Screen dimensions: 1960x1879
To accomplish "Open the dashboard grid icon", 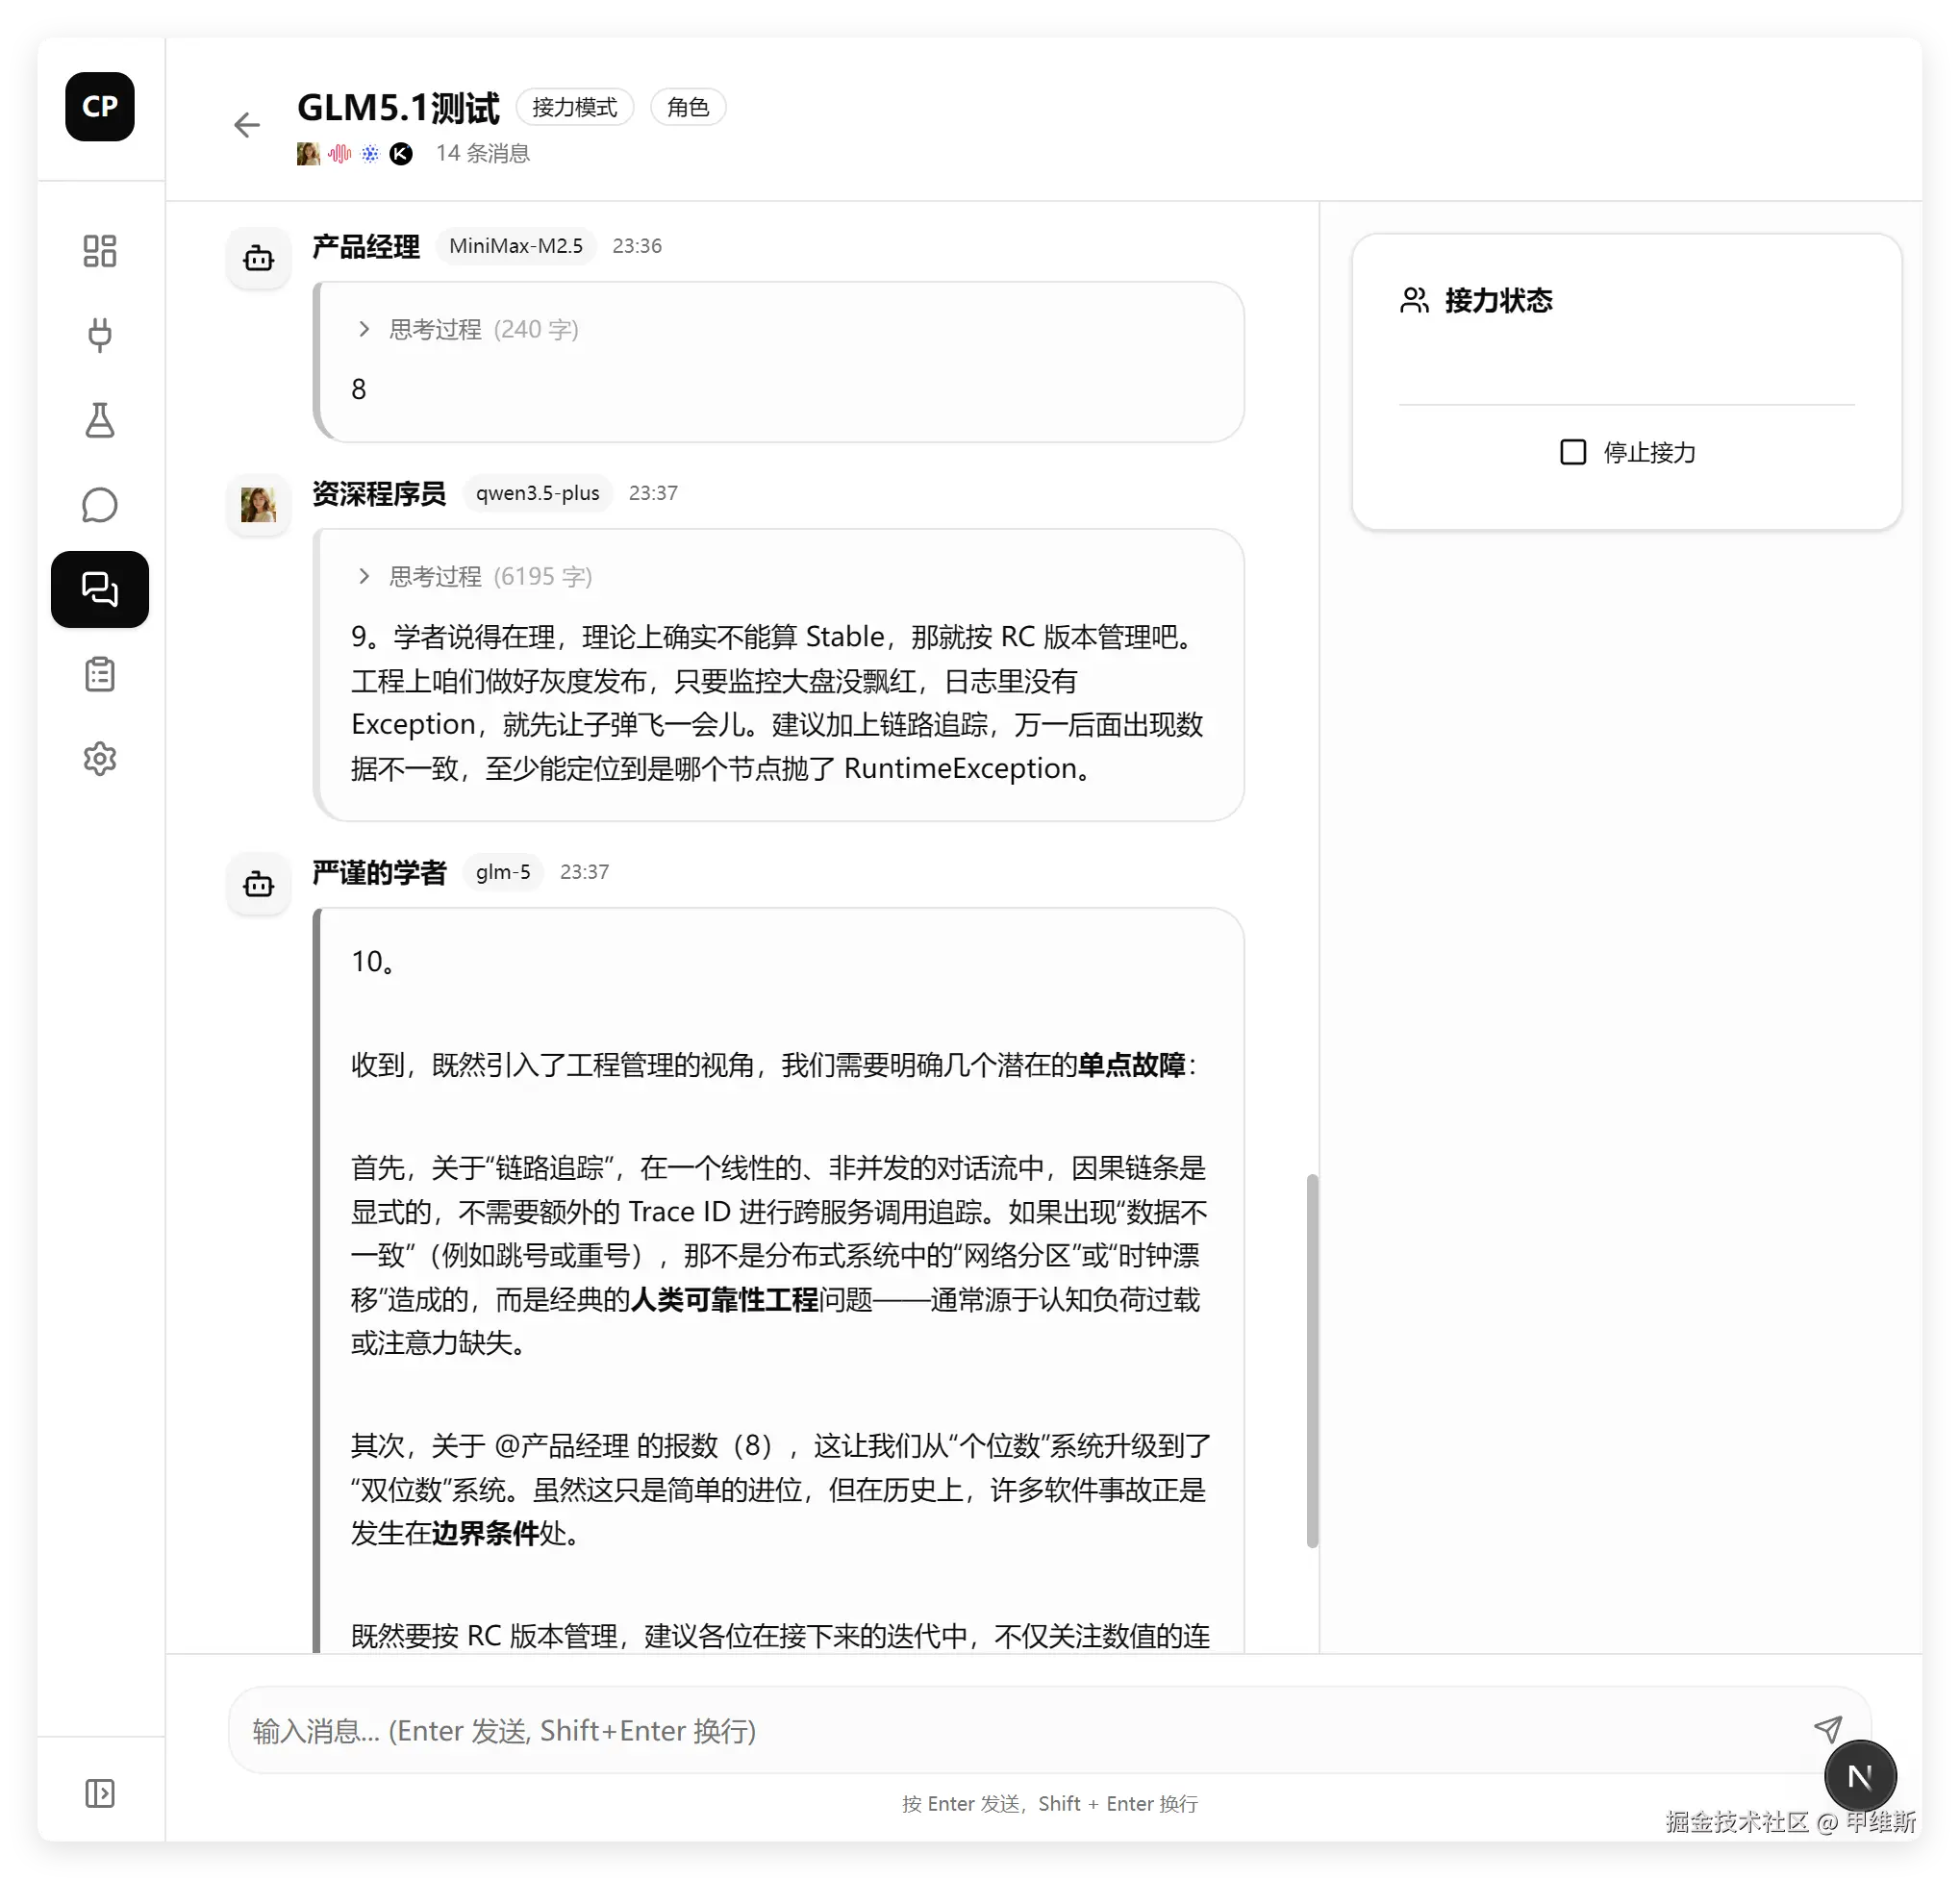I will [x=99, y=250].
